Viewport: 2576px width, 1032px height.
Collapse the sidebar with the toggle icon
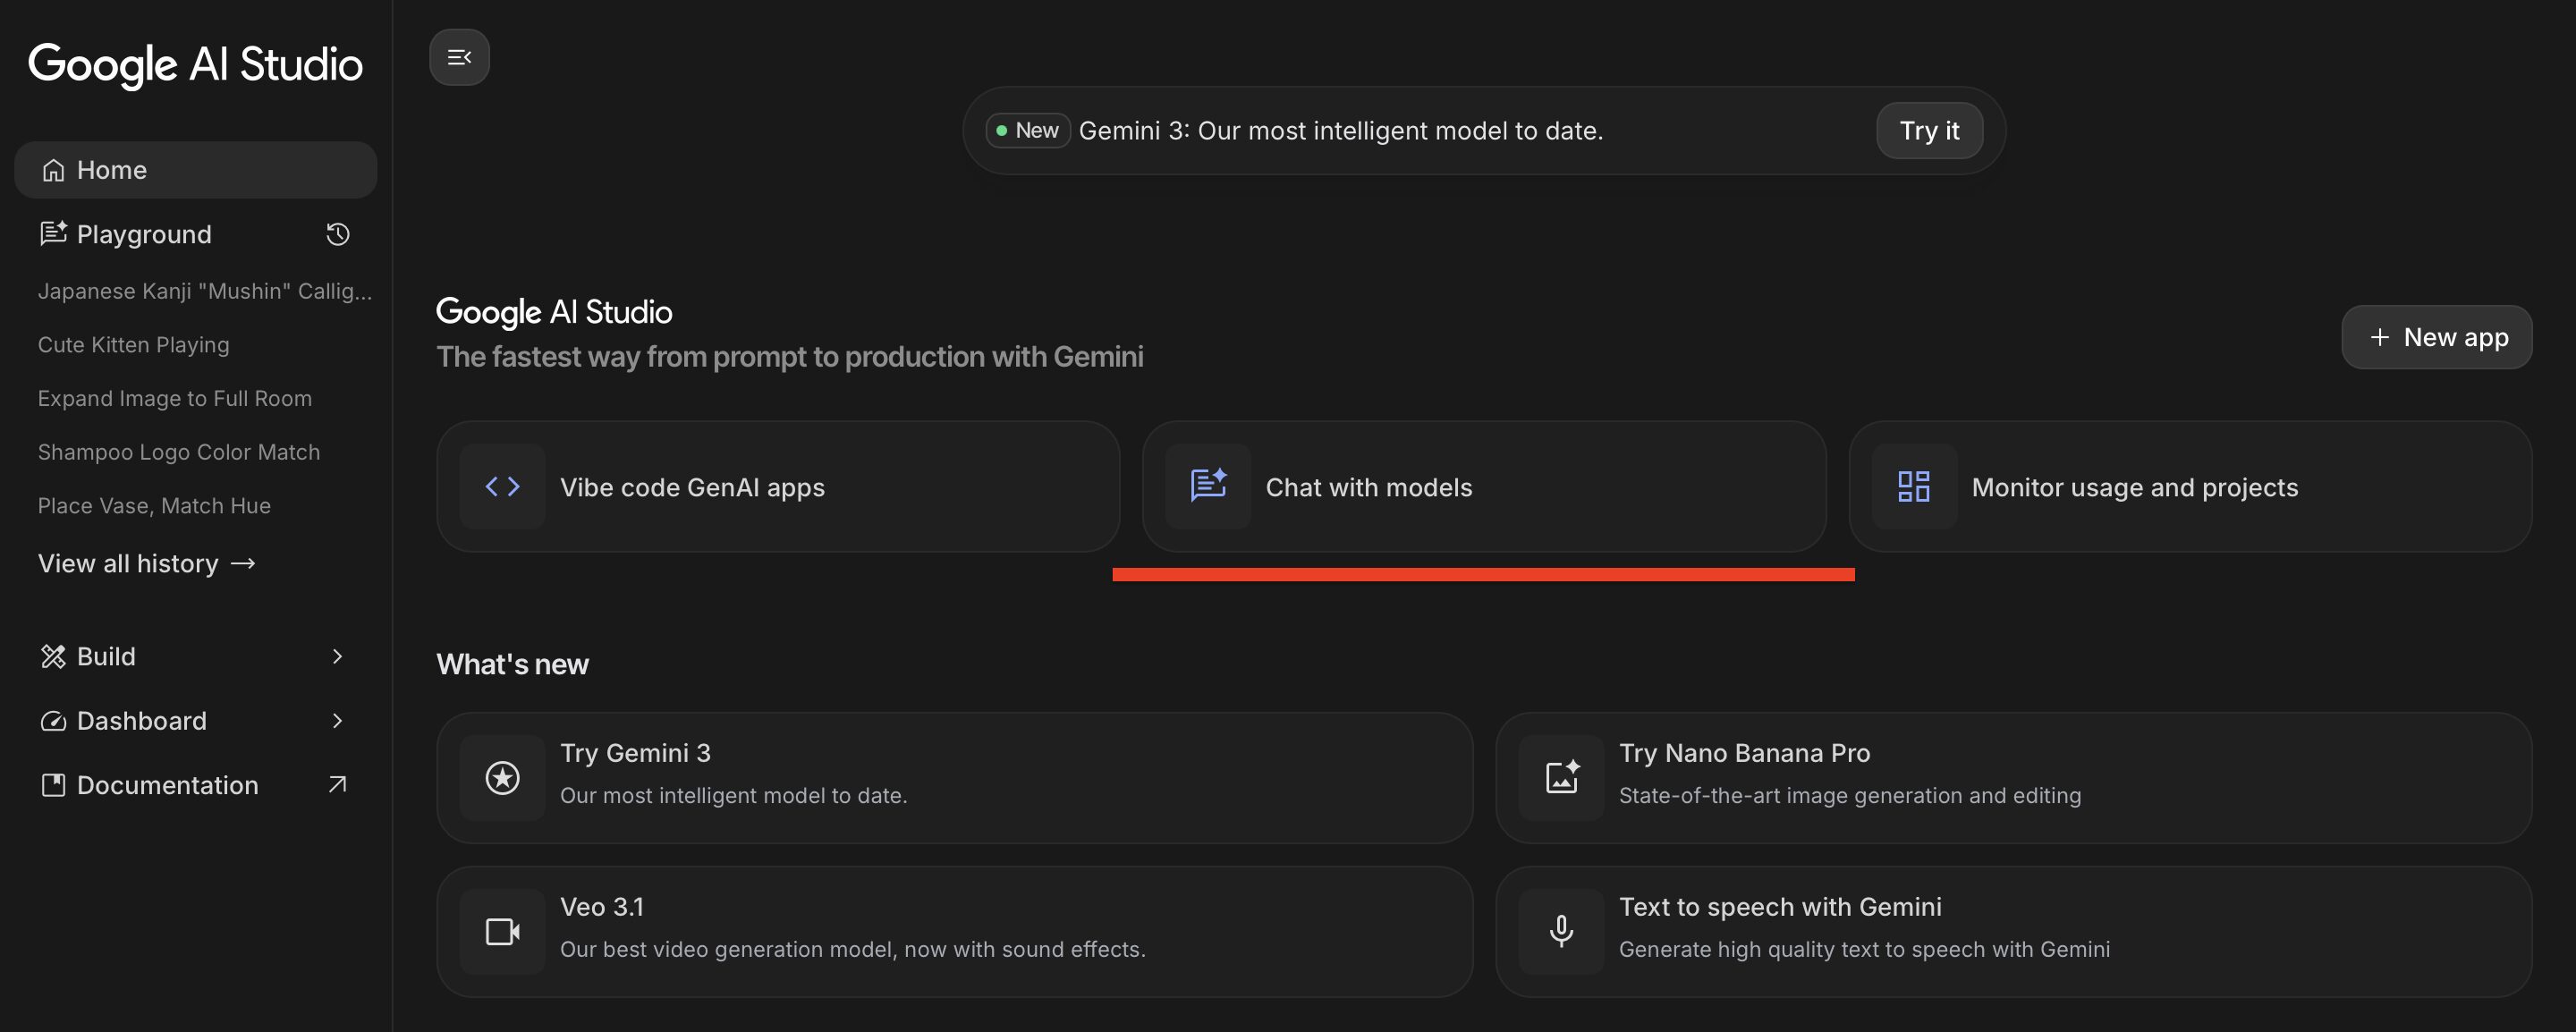(459, 57)
